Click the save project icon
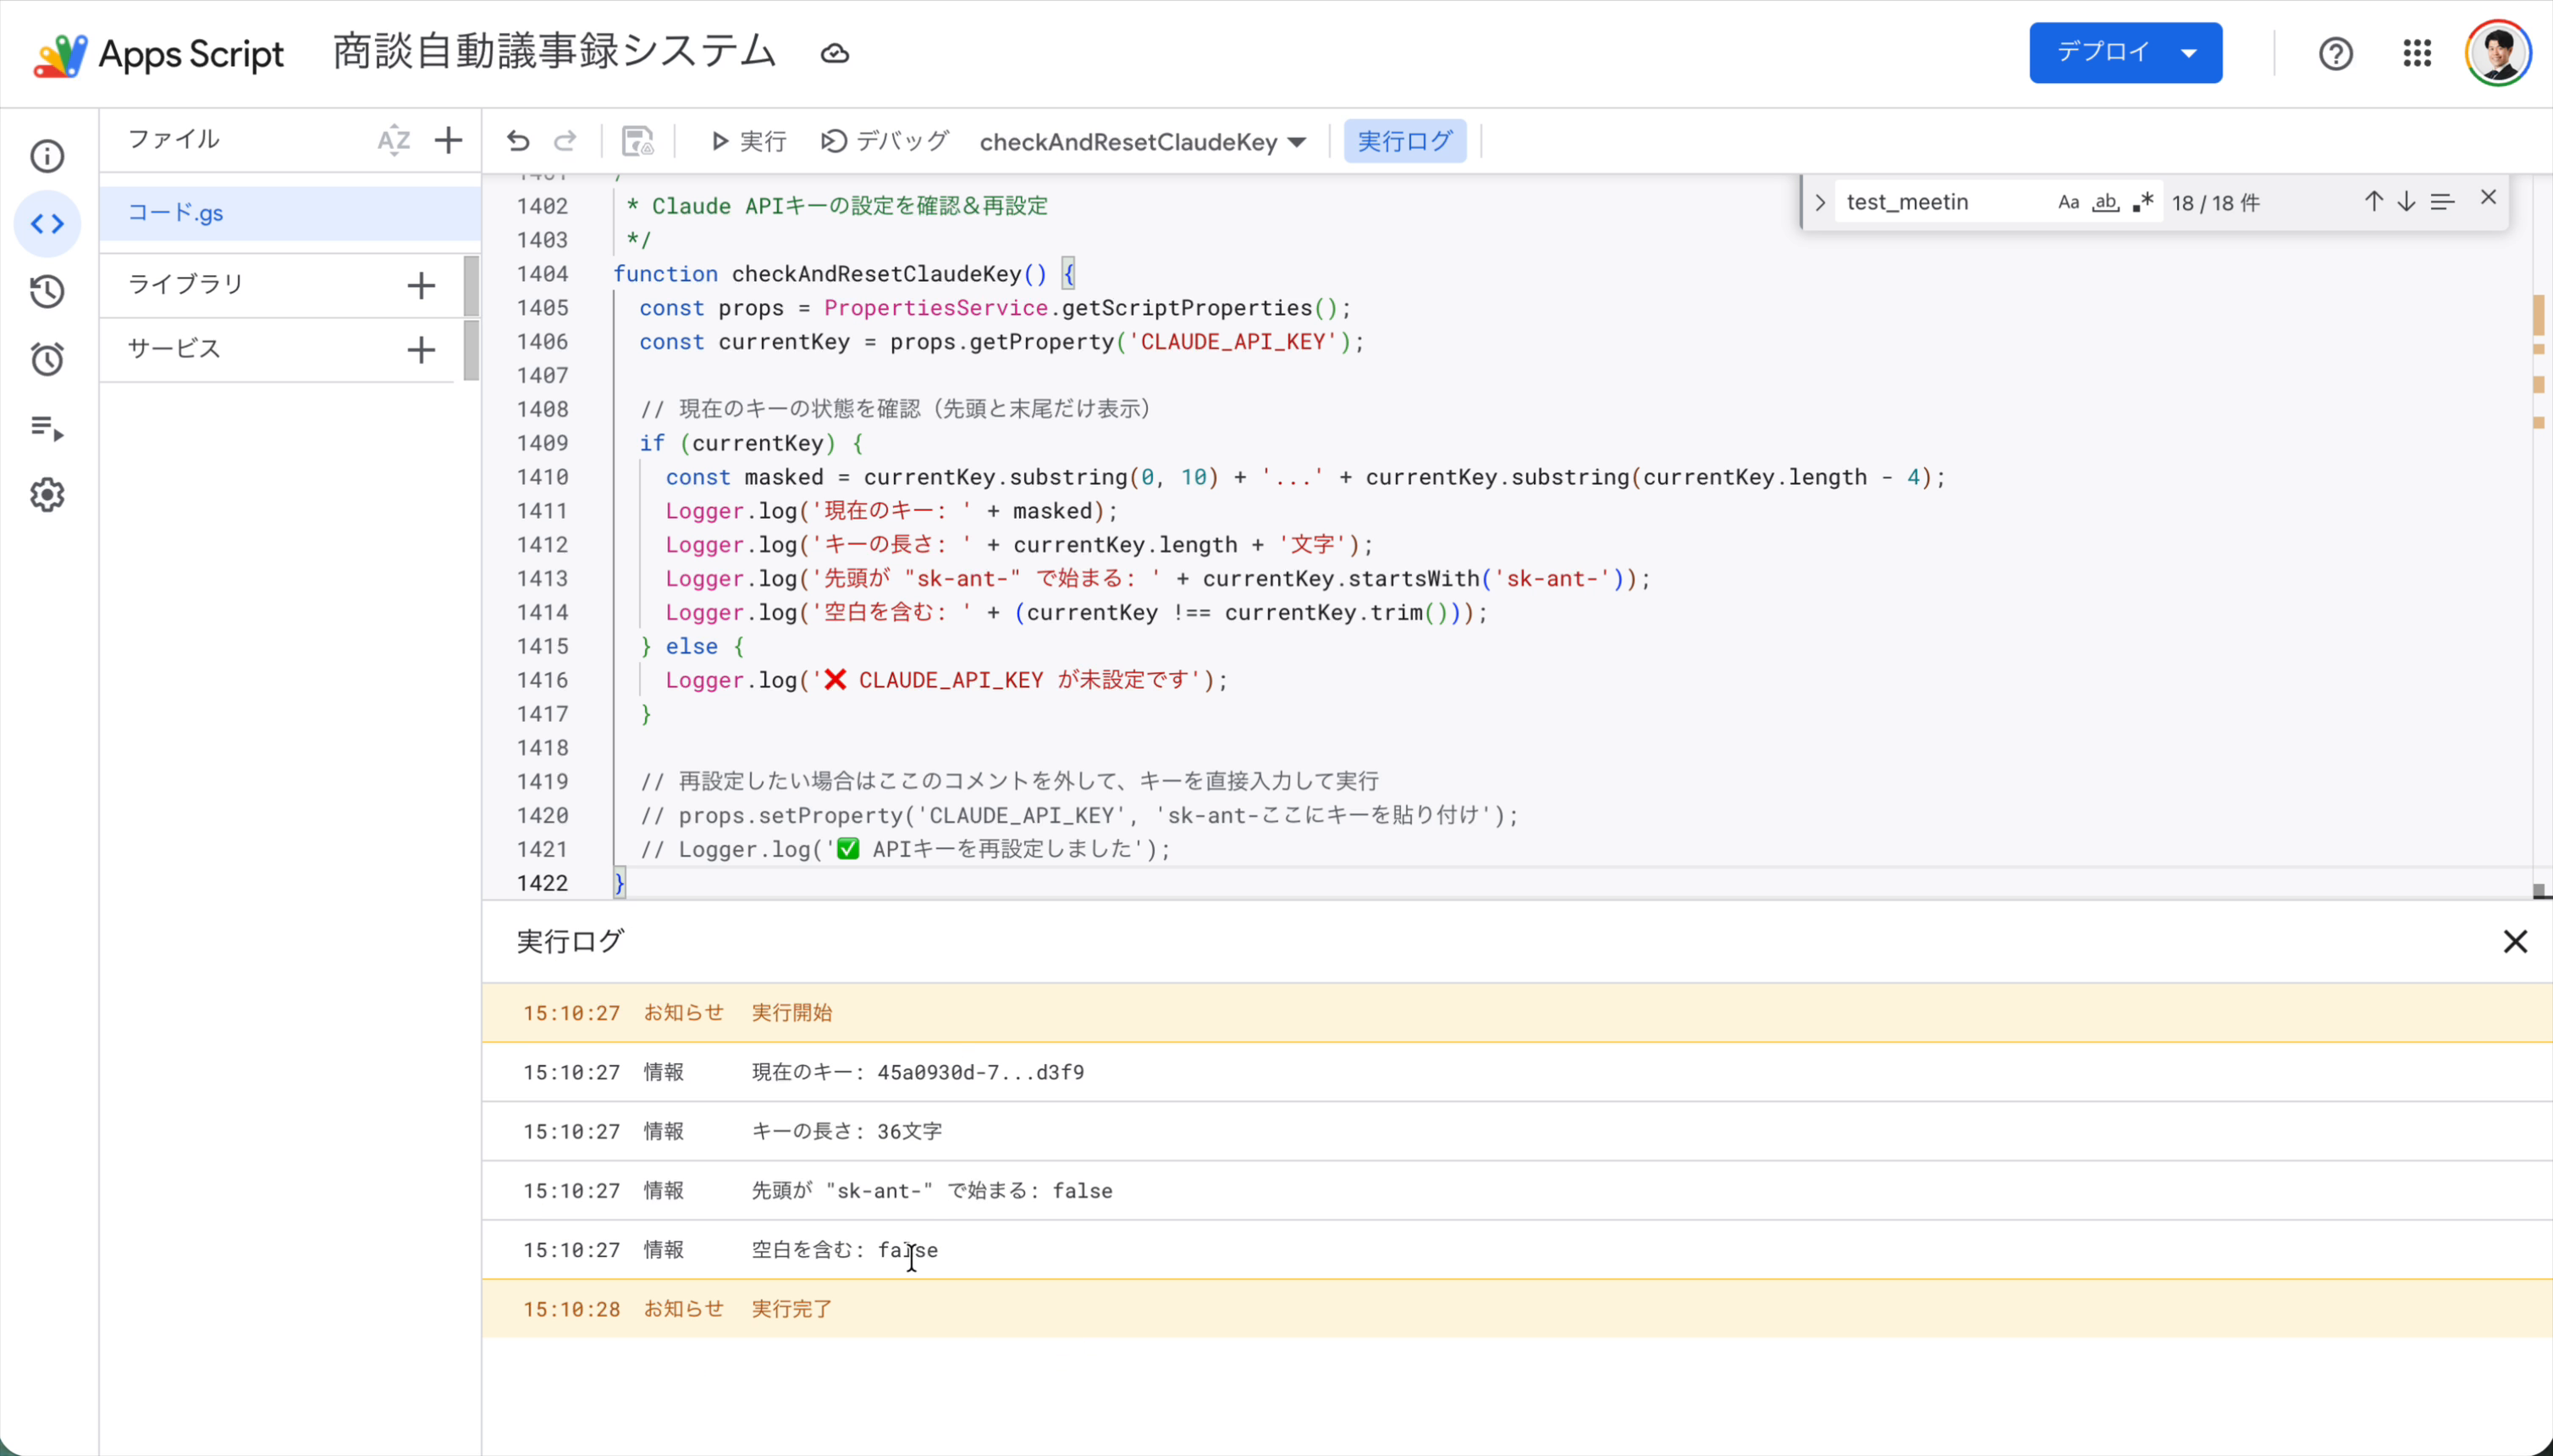Viewport: 2553px width, 1456px height. click(x=638, y=141)
